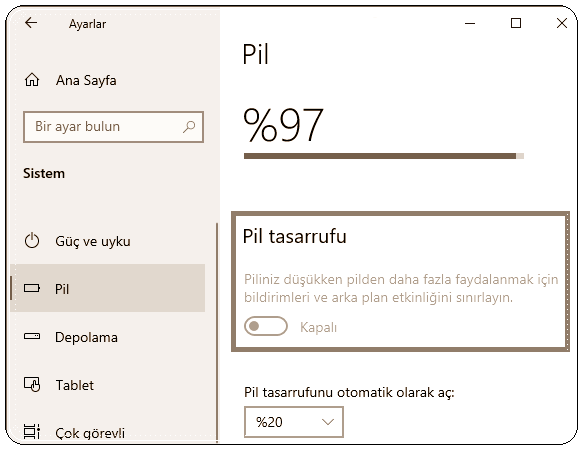
Task: Open the %20 battery saver dropdown
Action: [294, 422]
